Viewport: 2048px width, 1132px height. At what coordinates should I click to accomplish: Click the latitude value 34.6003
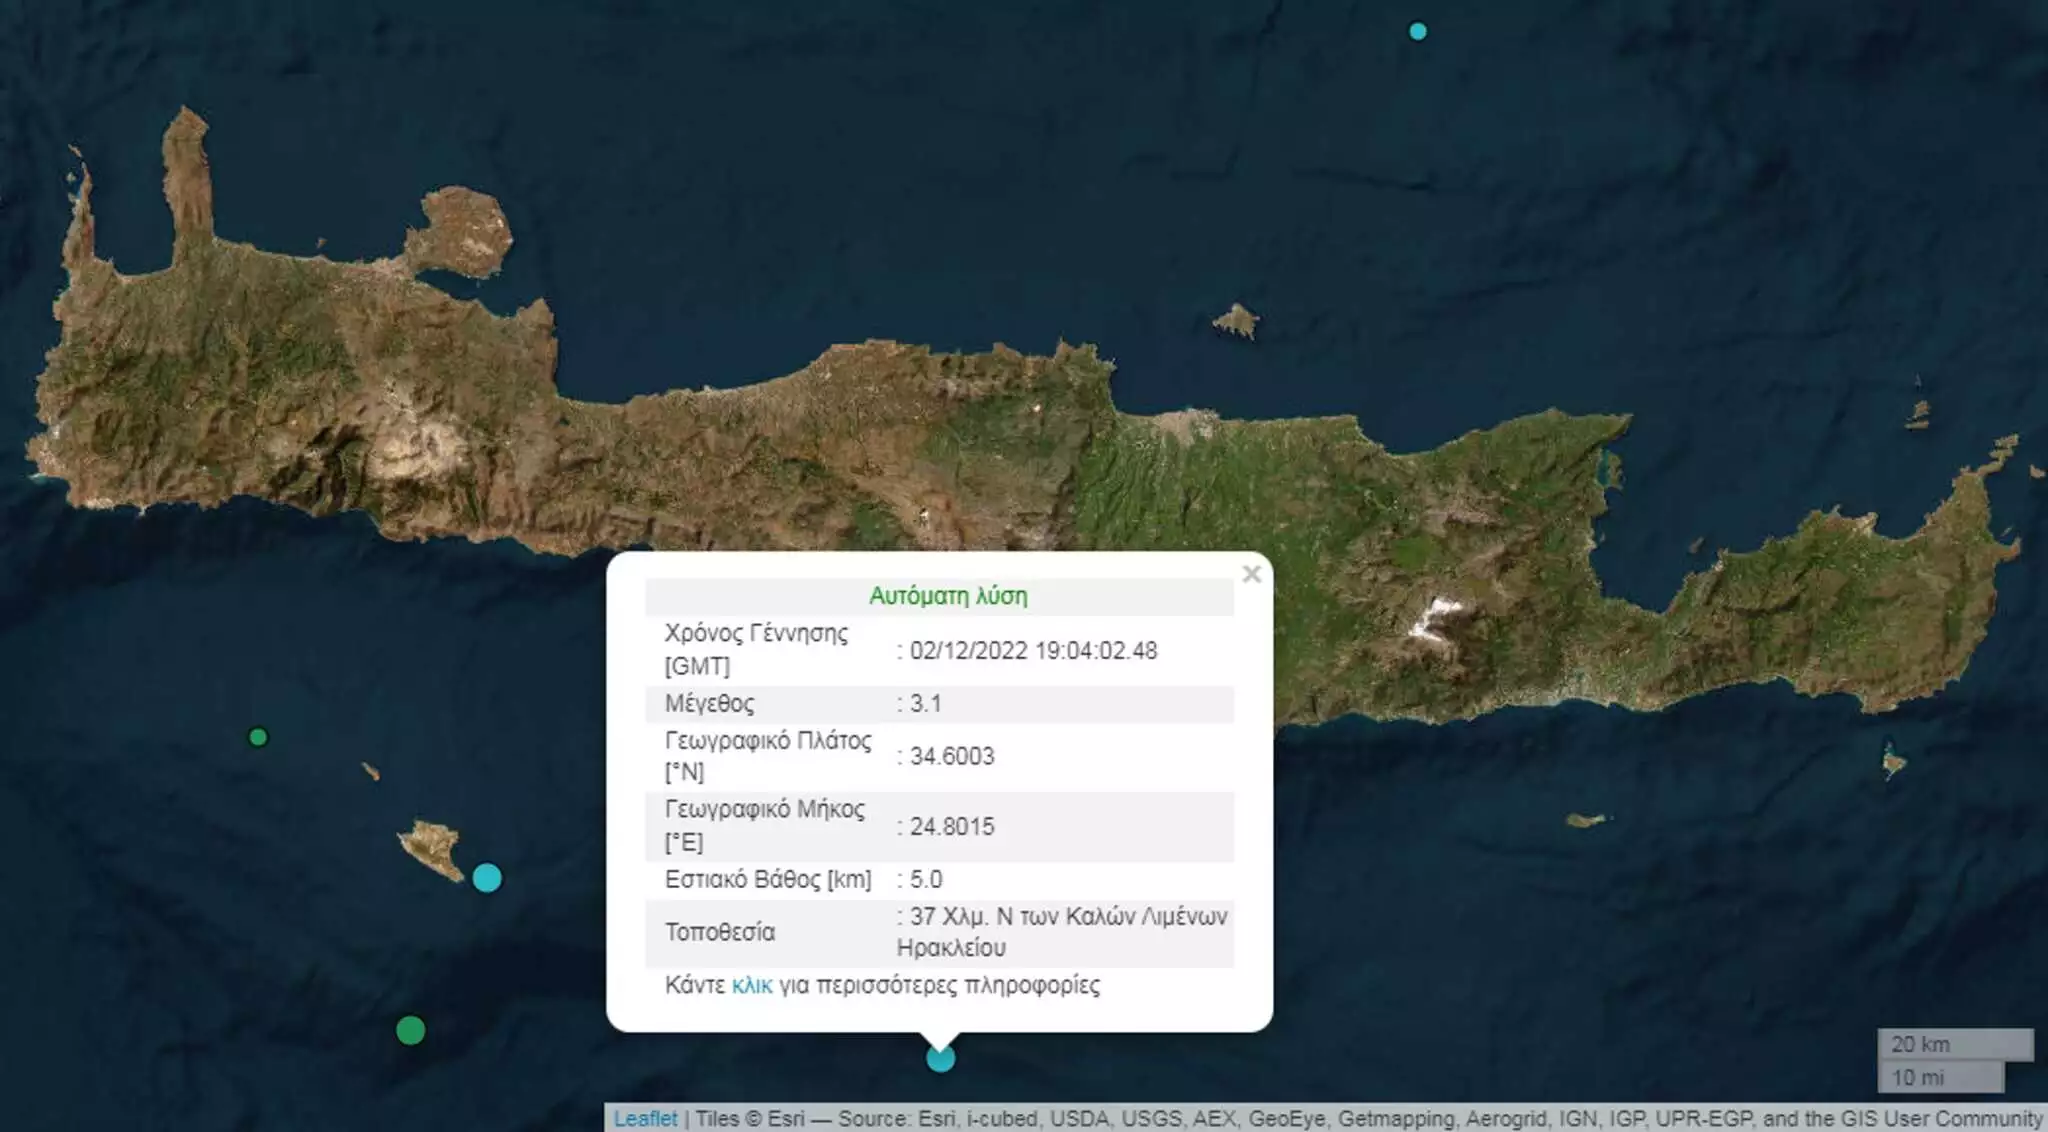point(951,756)
